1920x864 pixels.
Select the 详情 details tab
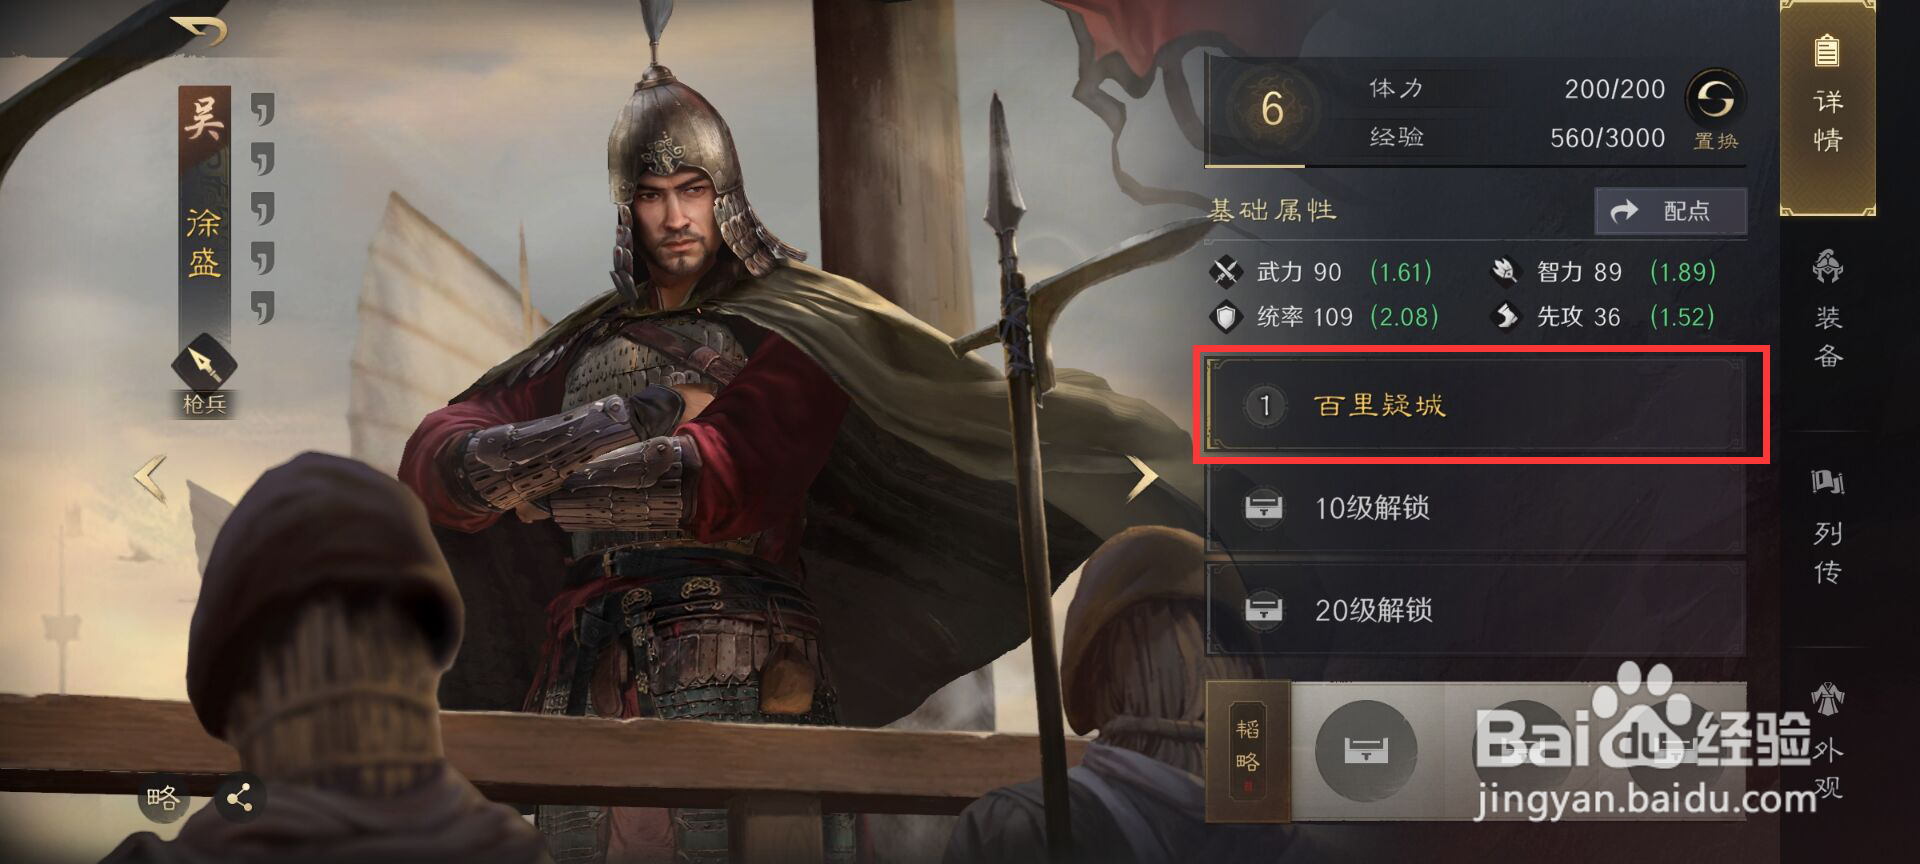pos(1828,106)
